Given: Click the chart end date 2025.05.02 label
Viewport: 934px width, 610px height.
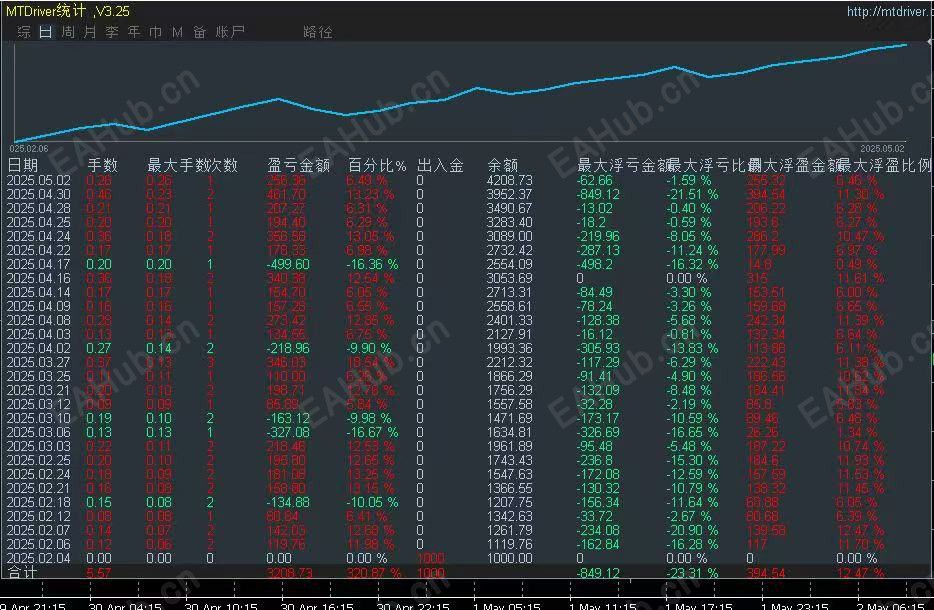Looking at the screenshot, I should click(x=882, y=148).
